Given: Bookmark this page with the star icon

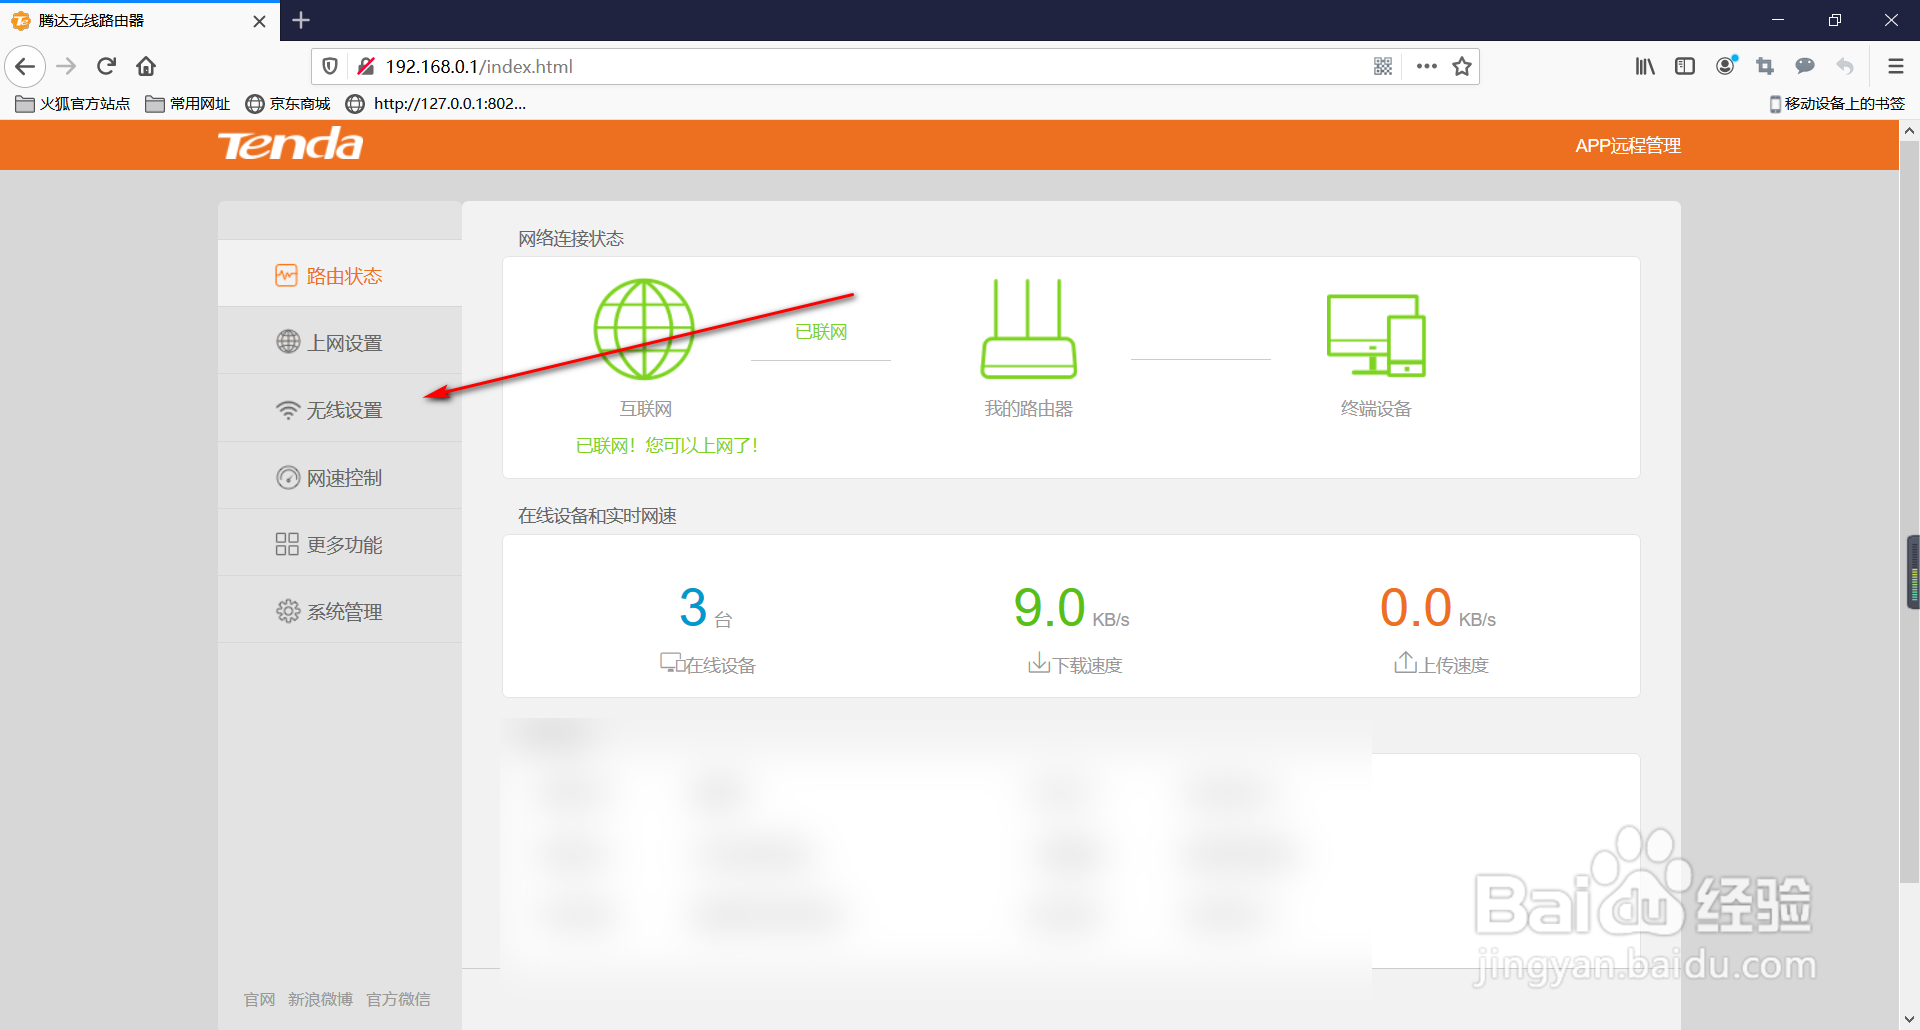Looking at the screenshot, I should click(x=1462, y=67).
